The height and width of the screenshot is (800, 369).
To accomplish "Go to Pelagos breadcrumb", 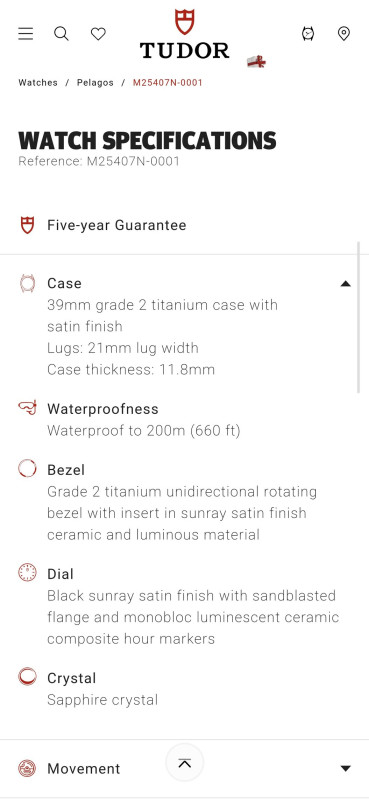I will 95,83.
